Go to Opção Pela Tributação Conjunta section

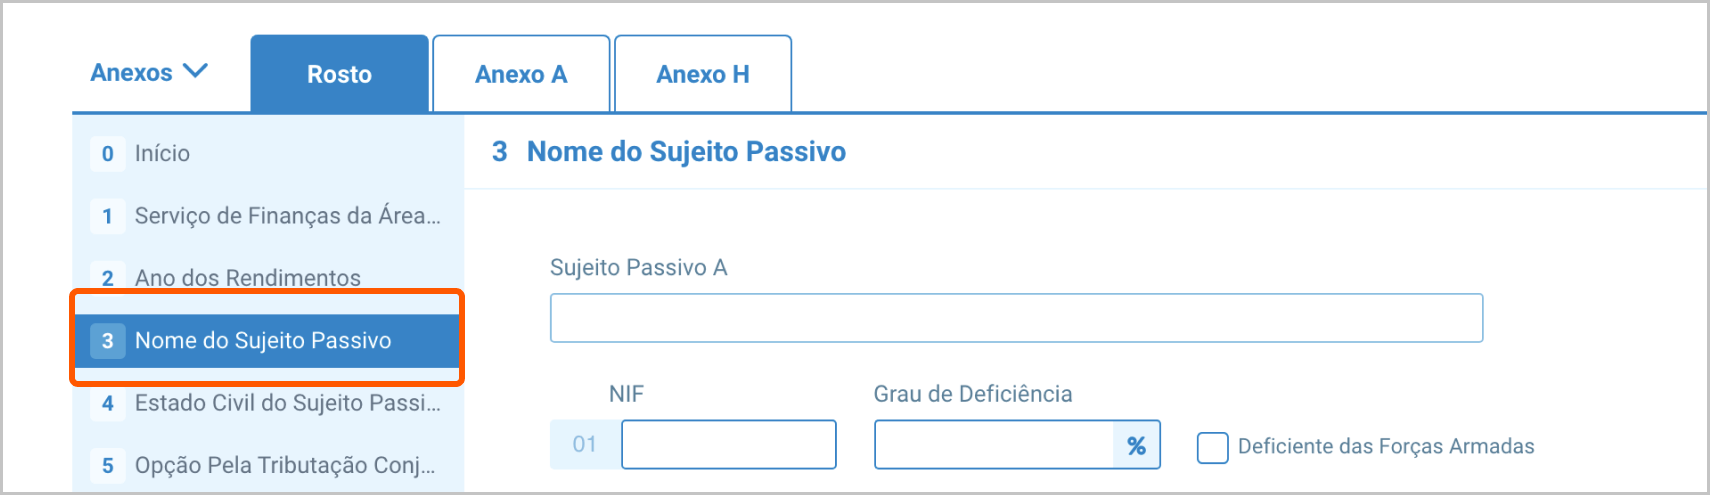coord(285,465)
